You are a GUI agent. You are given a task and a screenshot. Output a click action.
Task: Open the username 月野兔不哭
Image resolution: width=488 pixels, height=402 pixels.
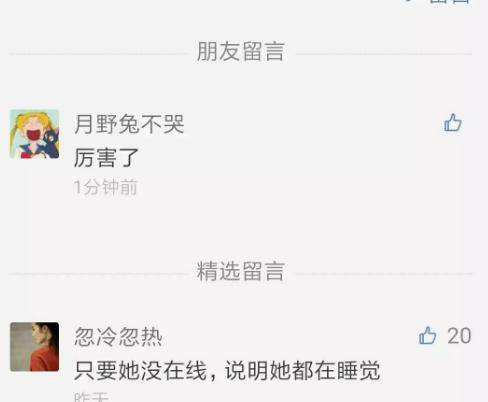pos(129,124)
